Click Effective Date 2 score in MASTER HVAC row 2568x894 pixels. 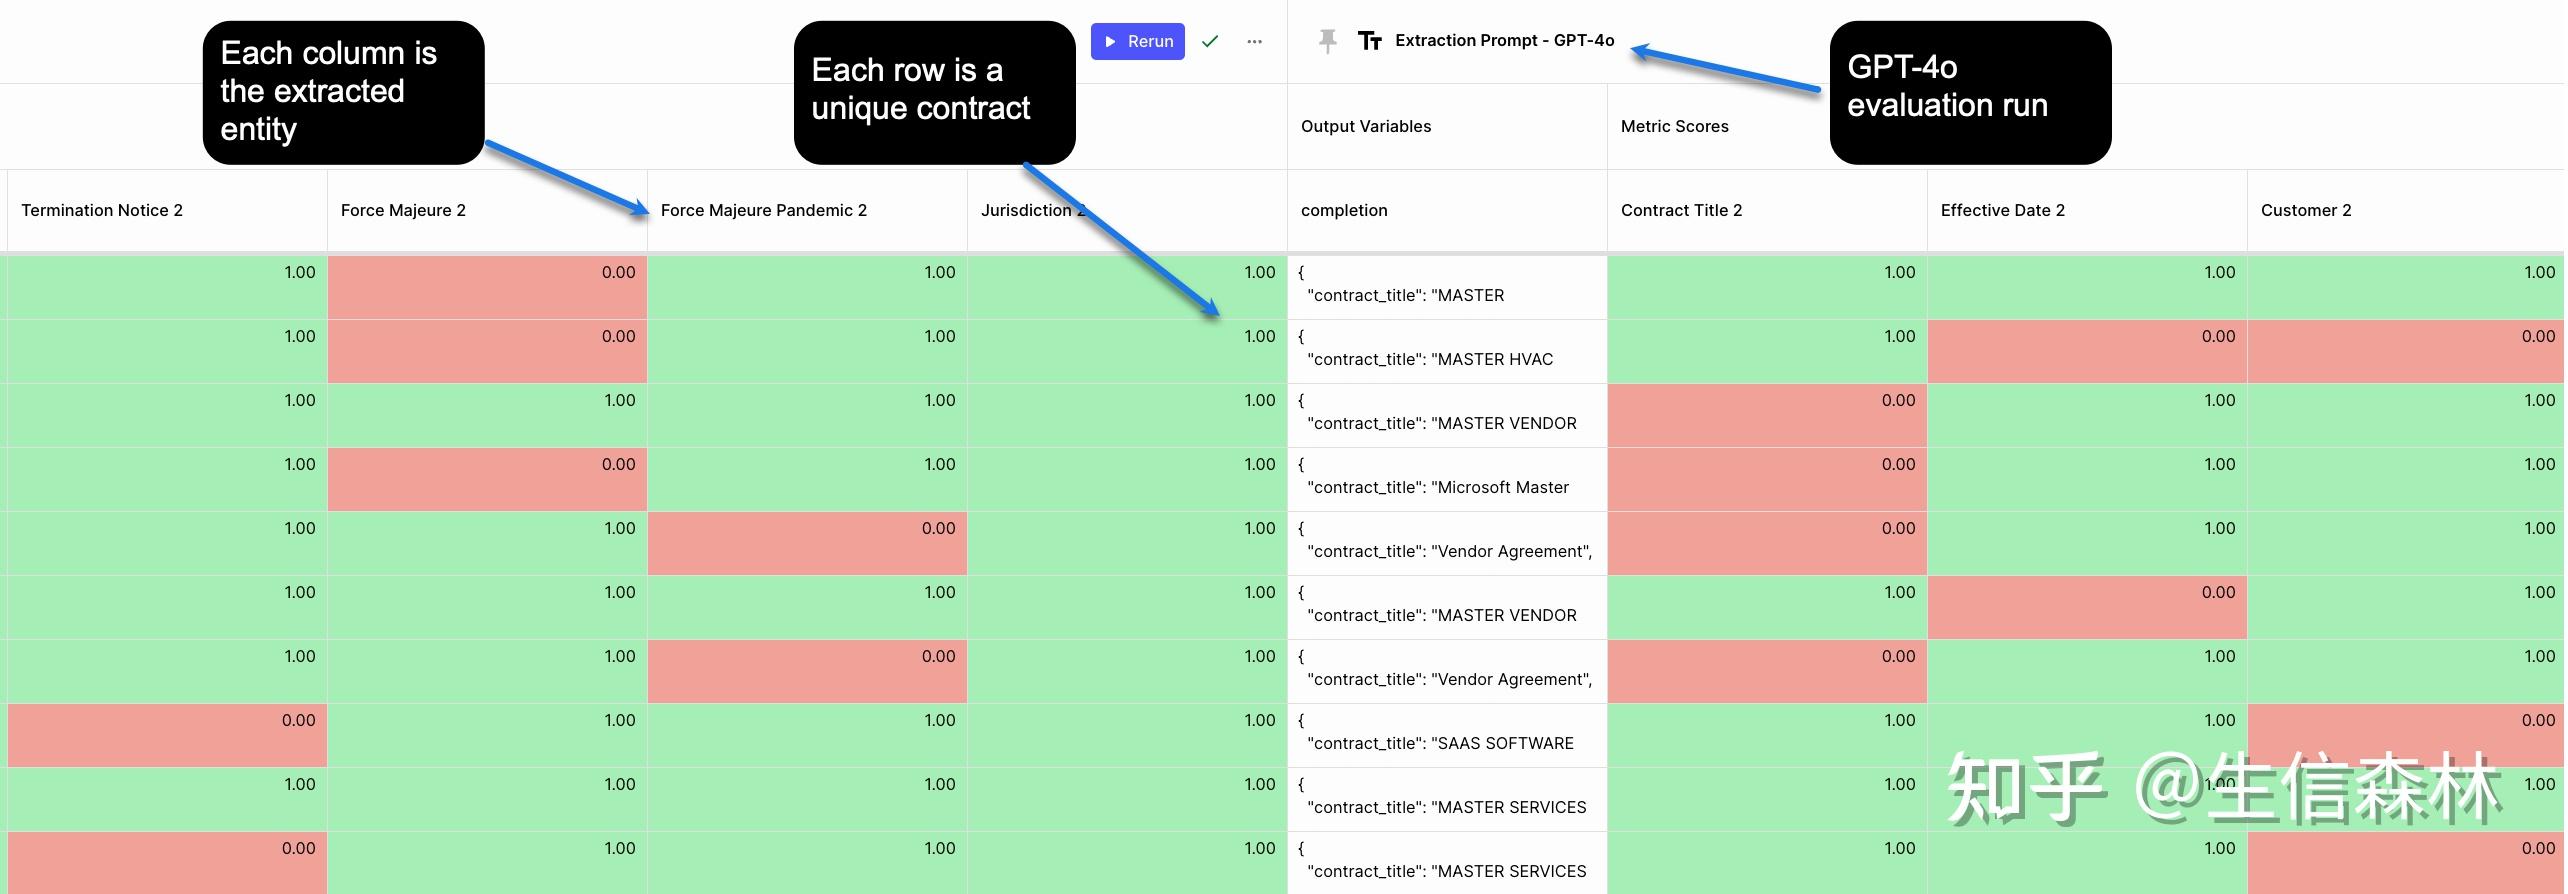pyautogui.click(x=2087, y=351)
